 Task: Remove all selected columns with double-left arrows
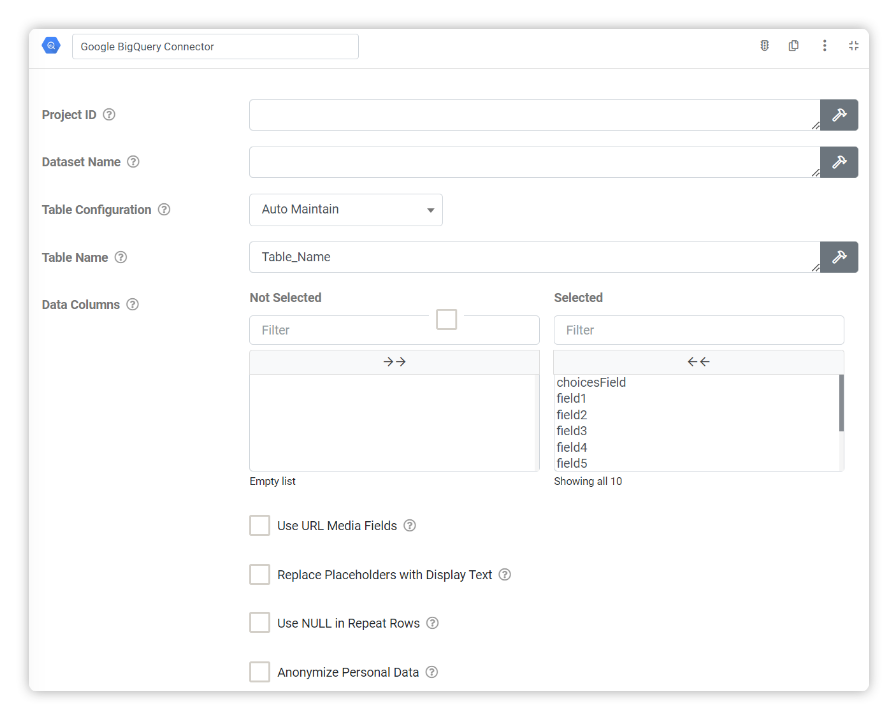[698, 362]
